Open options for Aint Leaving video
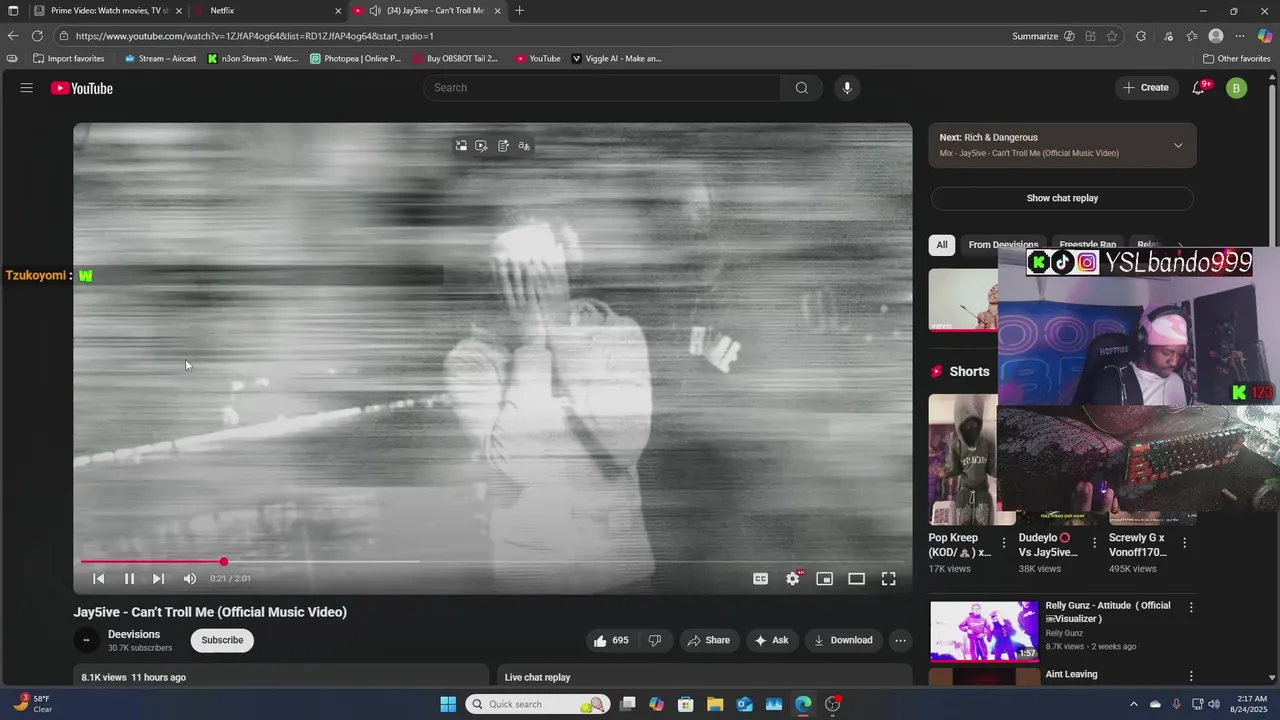1280x720 pixels. (1191, 676)
